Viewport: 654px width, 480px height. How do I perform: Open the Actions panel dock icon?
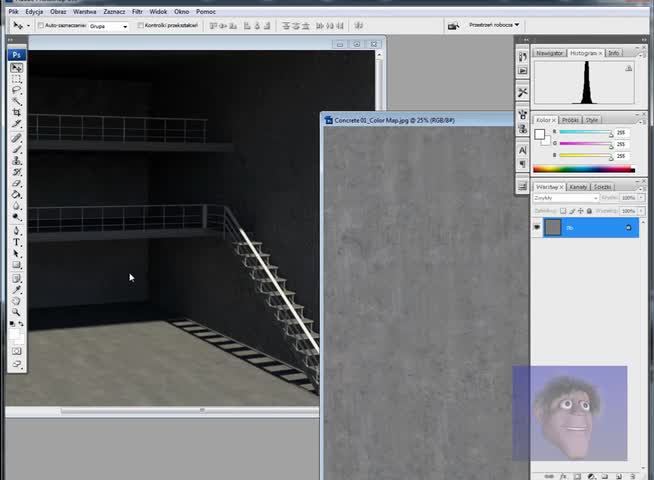tap(523, 71)
